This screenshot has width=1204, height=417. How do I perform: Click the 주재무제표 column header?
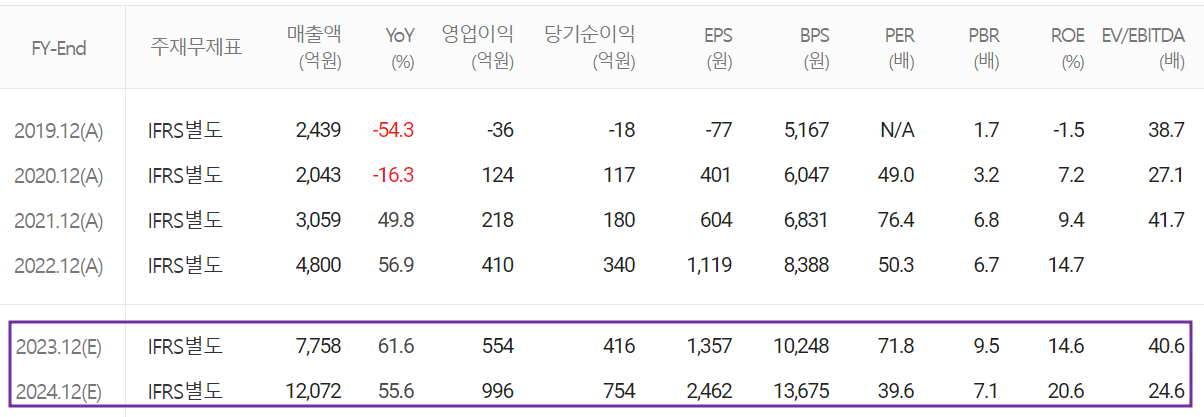(196, 47)
